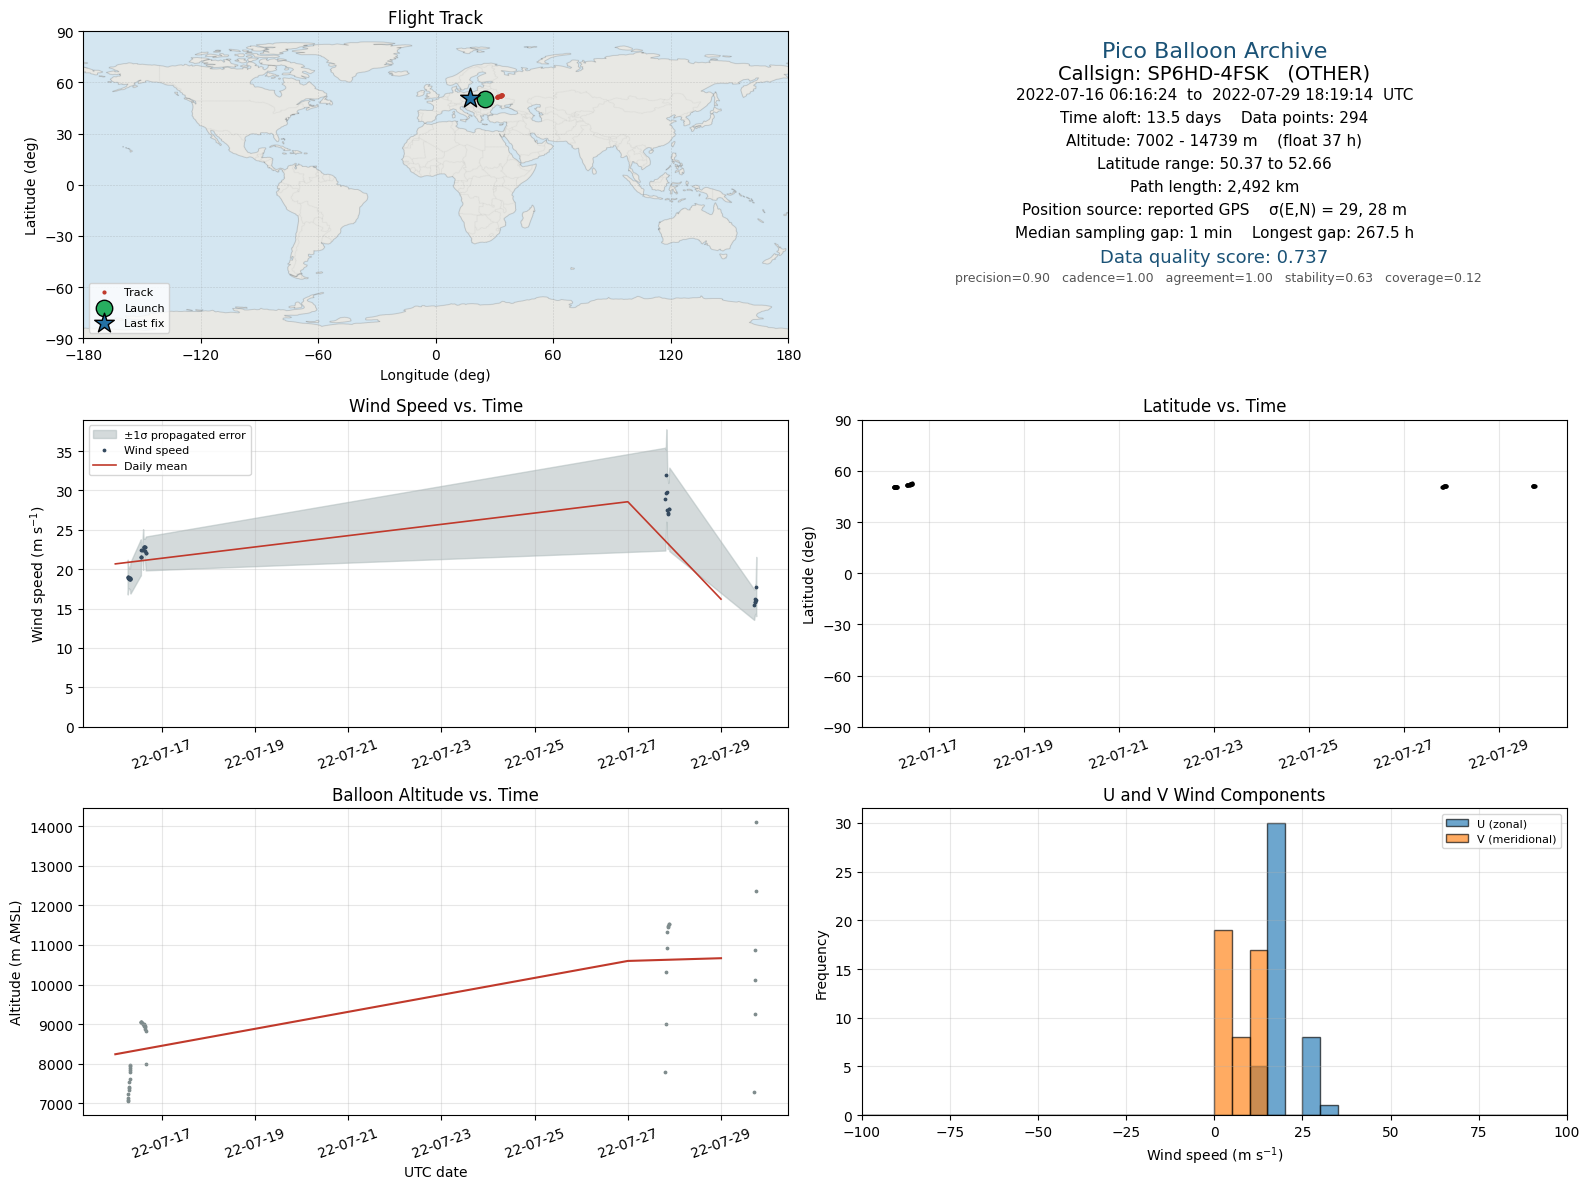Select the "Position source: reported GPS" line
The height and width of the screenshot is (1189, 1590).
tap(1214, 210)
